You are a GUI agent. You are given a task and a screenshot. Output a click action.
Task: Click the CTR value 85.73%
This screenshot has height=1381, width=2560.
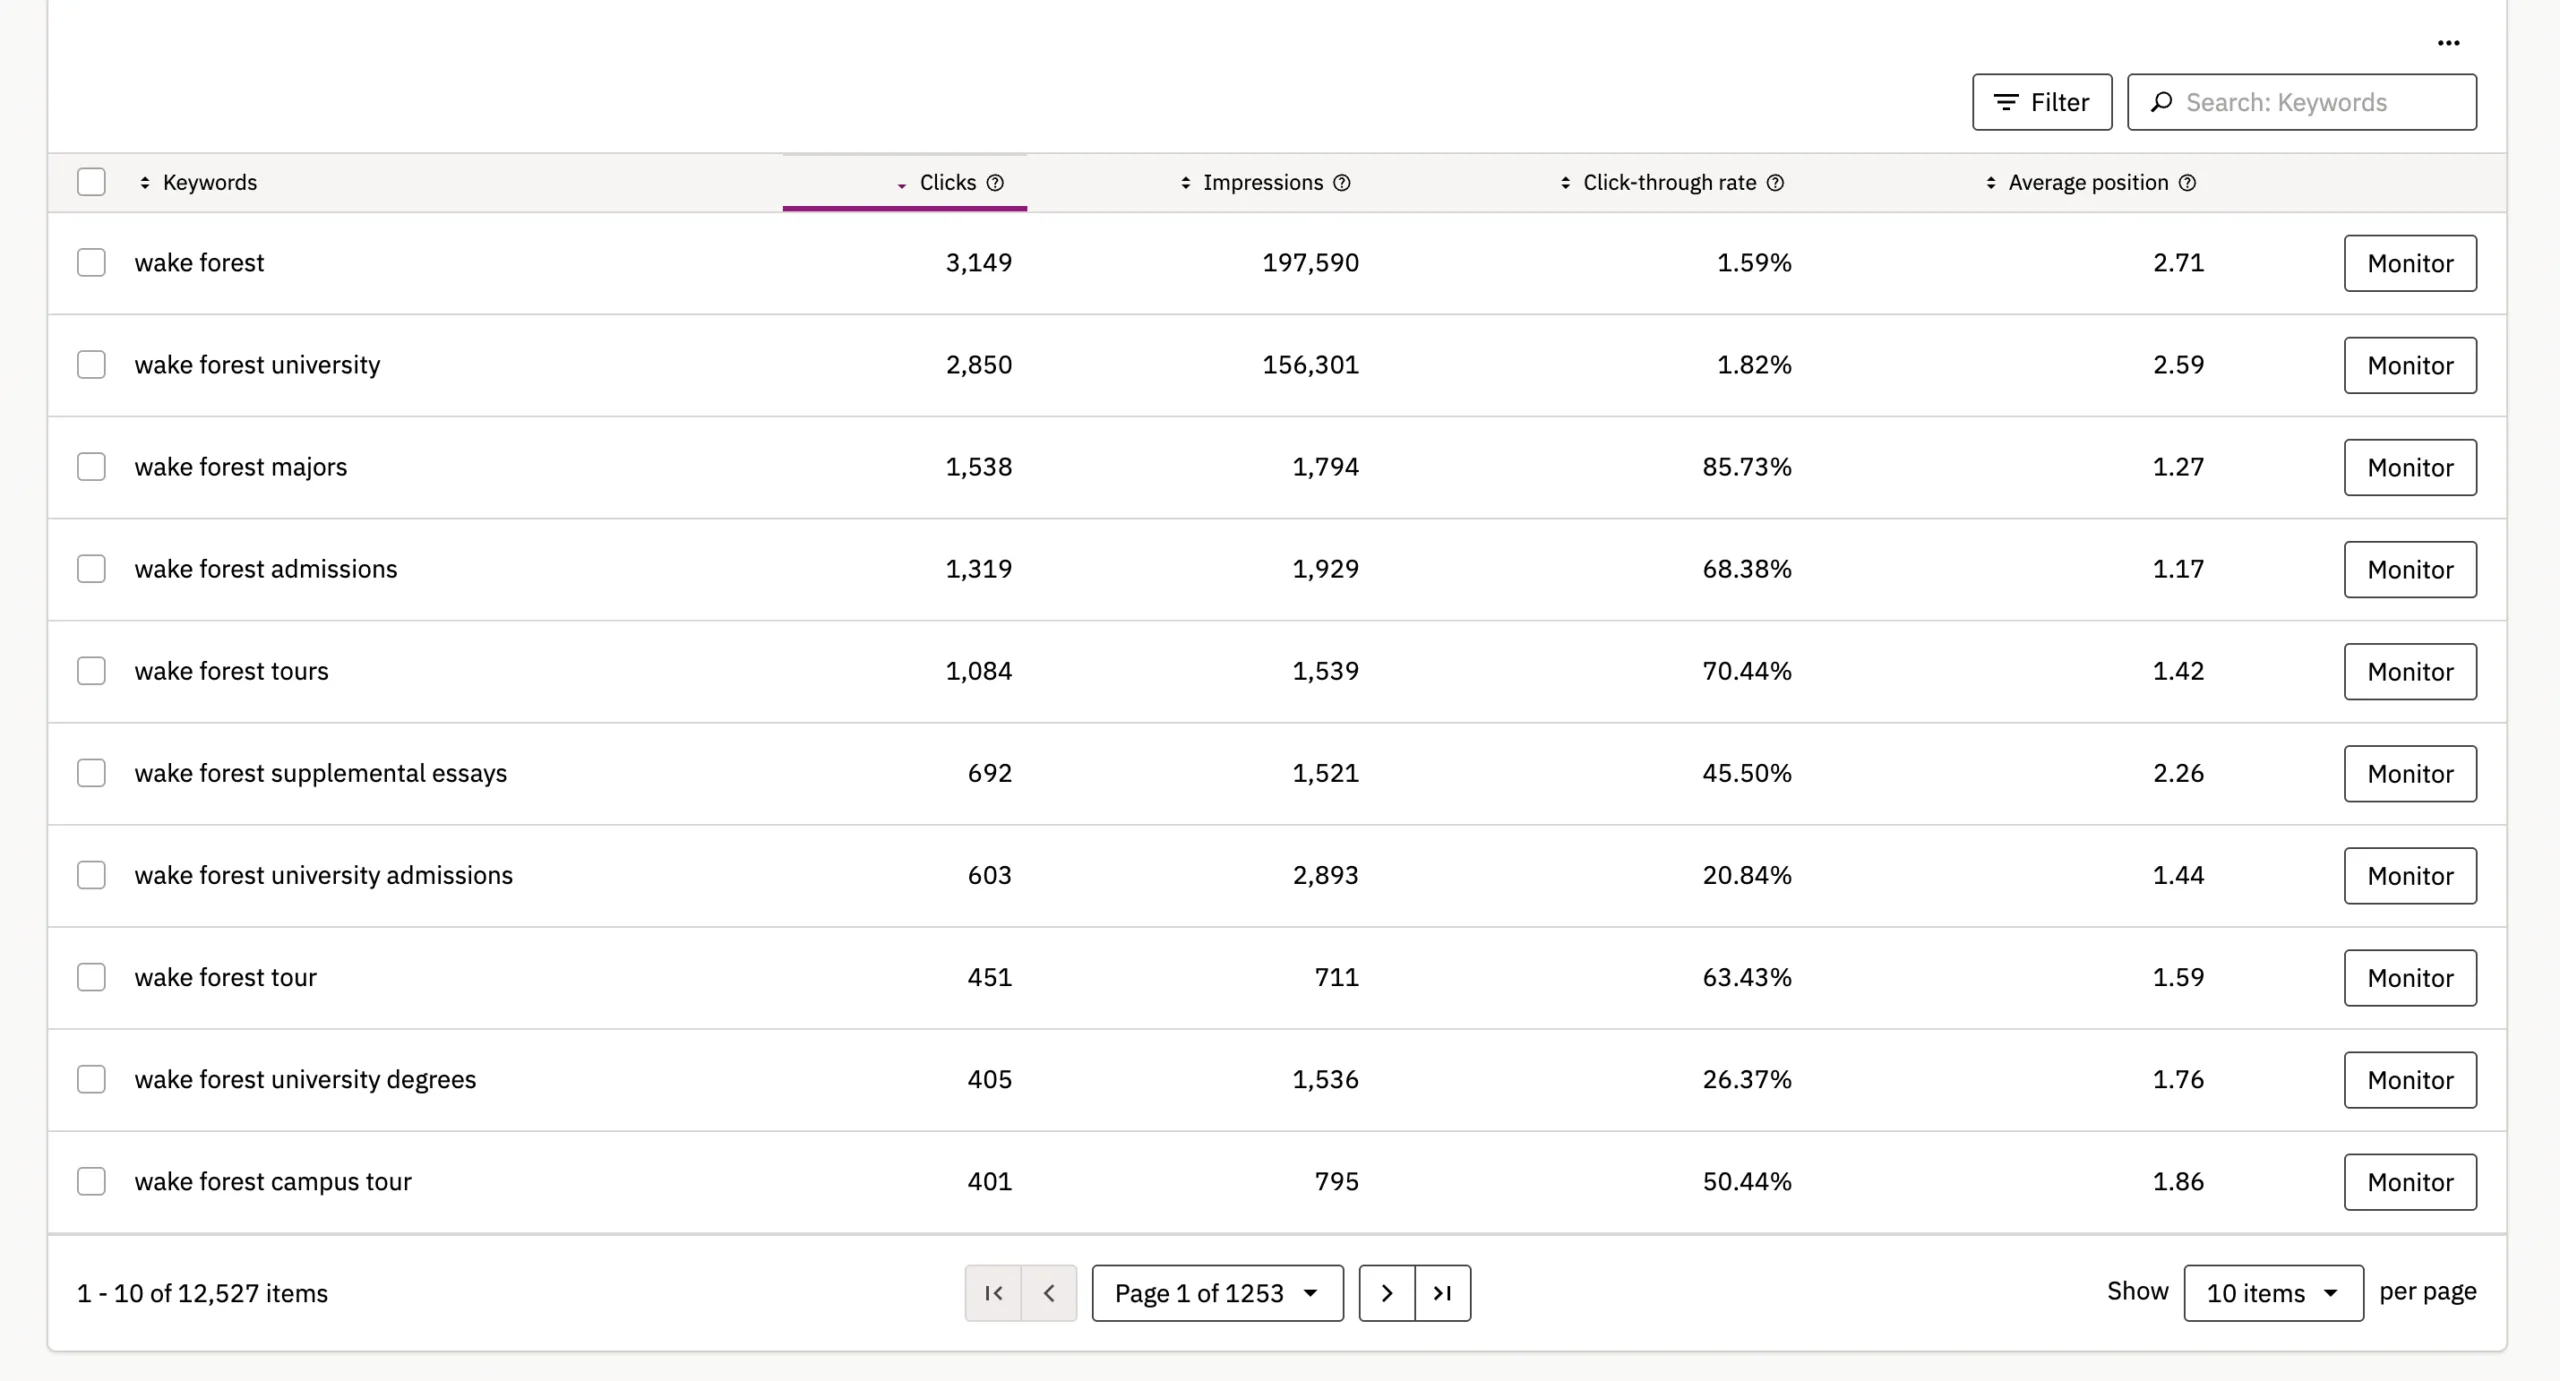click(1747, 467)
